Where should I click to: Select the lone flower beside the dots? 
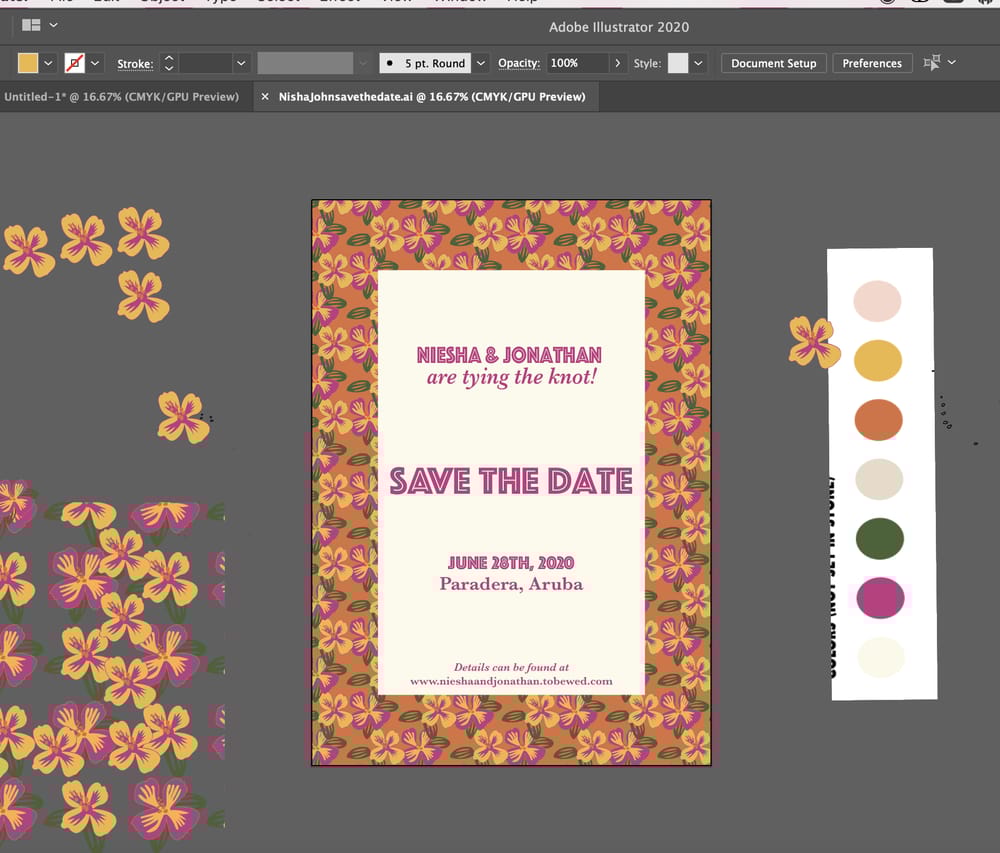coord(184,418)
